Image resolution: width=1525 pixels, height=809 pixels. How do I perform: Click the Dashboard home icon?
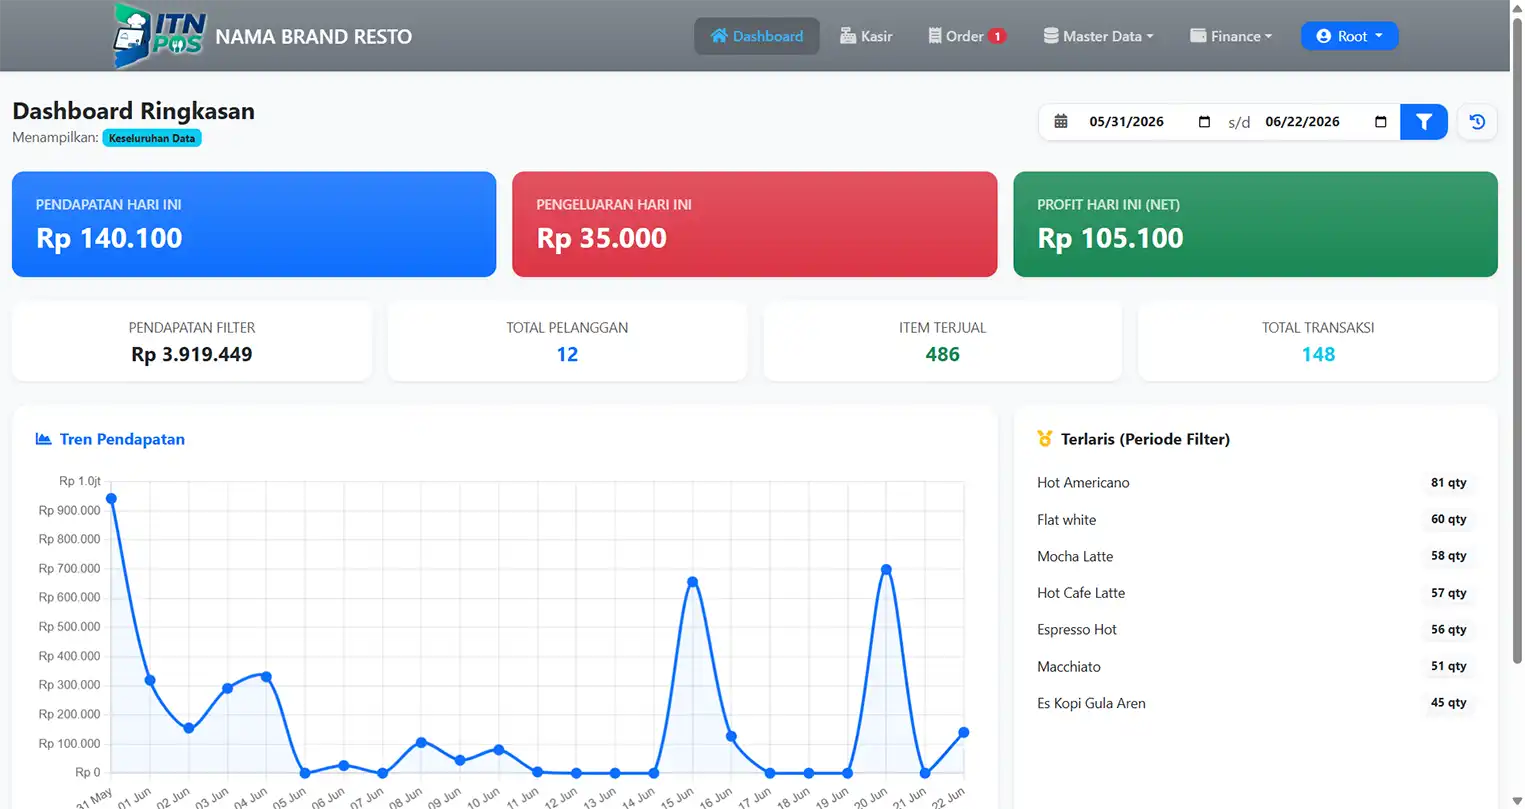point(719,36)
